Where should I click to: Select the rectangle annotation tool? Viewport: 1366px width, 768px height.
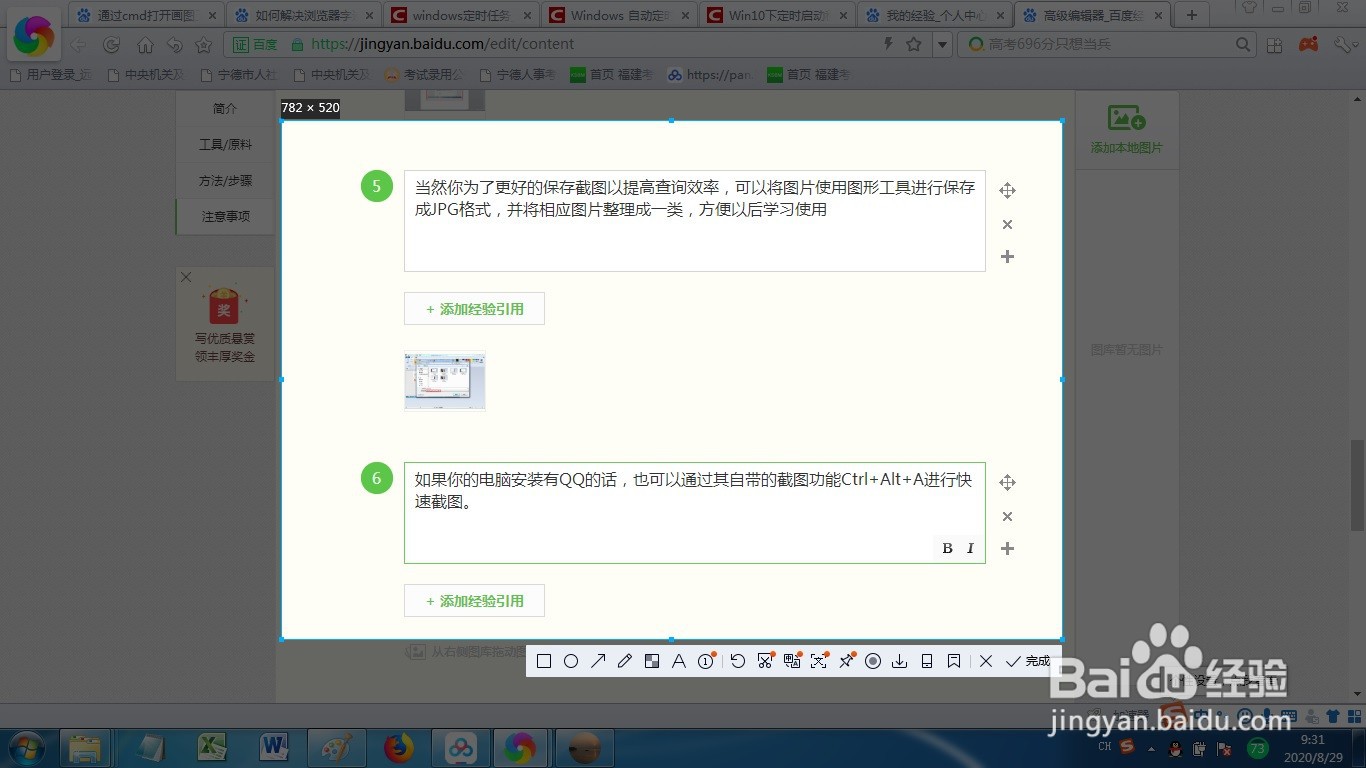coord(544,661)
